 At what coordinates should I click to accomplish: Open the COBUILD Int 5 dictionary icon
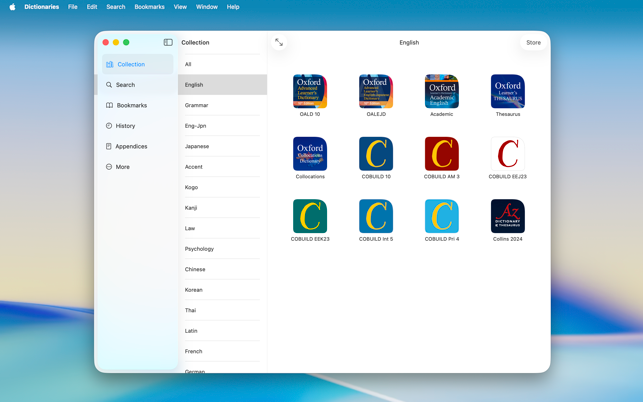376,216
